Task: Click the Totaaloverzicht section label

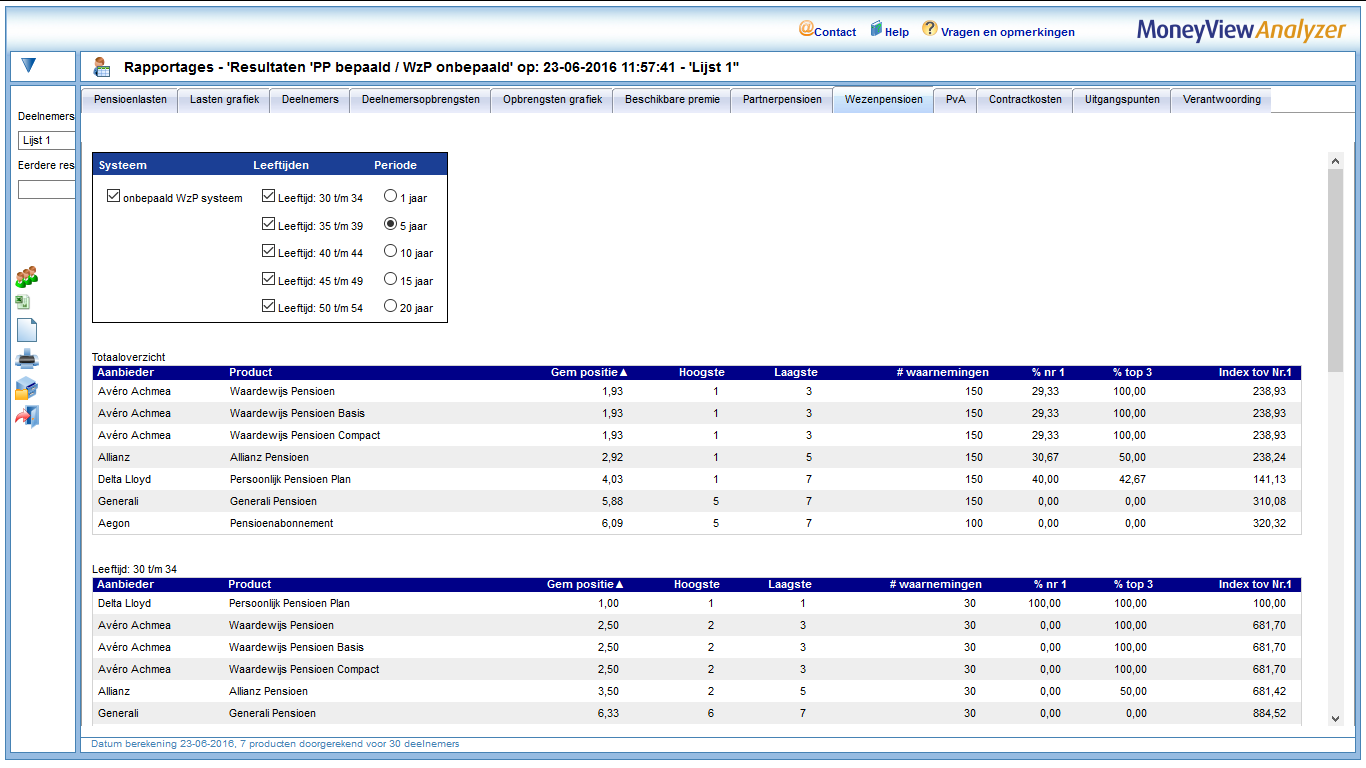Action: pyautogui.click(x=128, y=356)
